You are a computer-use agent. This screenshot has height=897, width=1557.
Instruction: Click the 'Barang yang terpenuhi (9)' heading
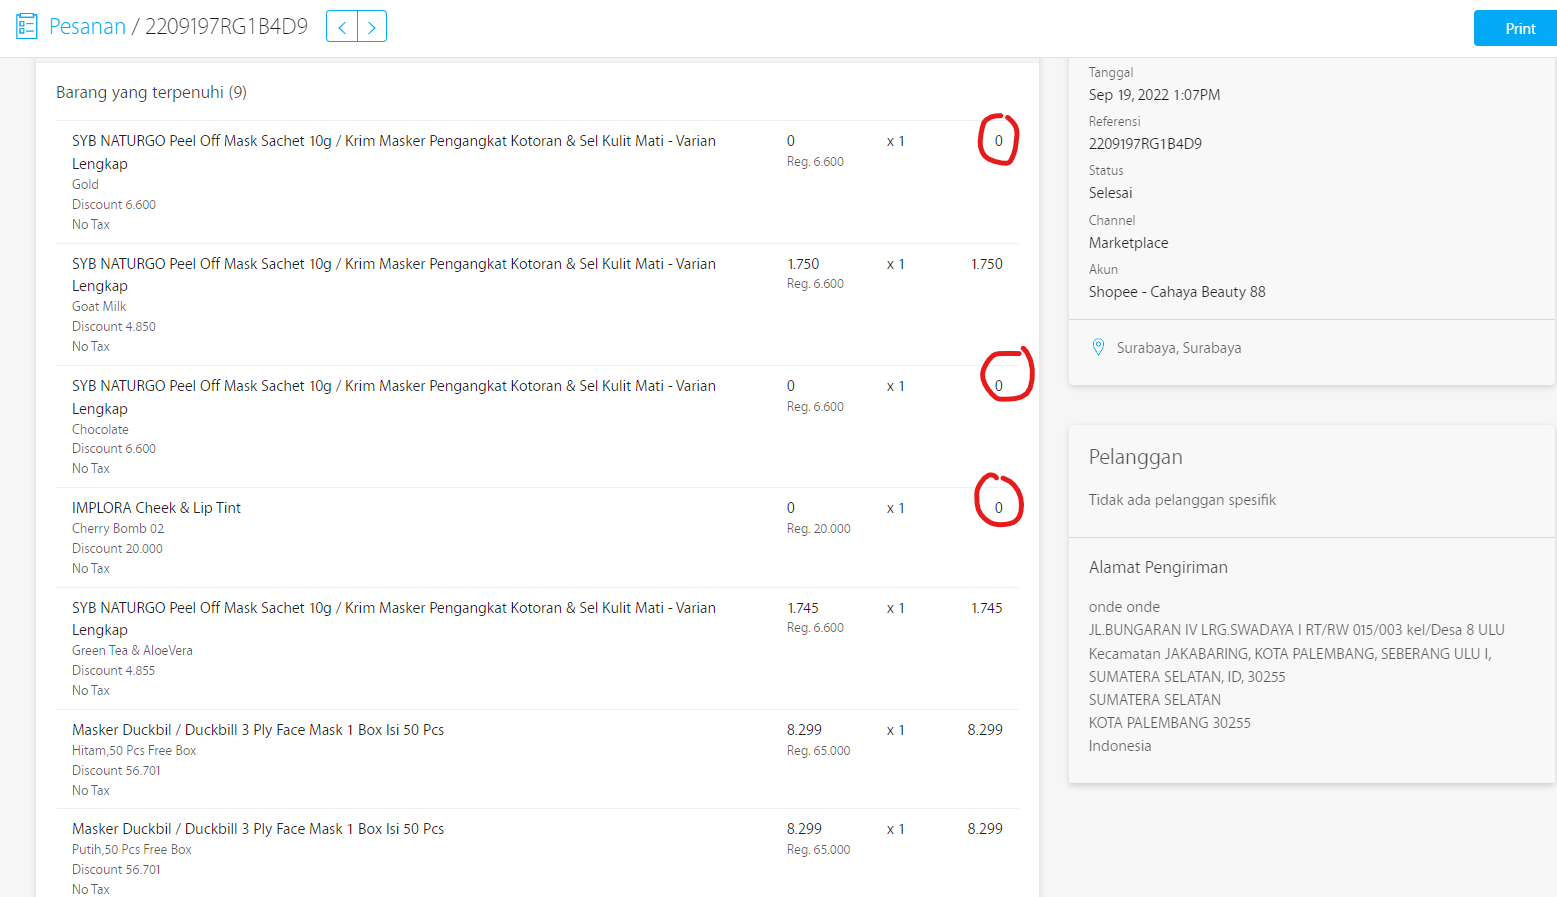pos(151,92)
